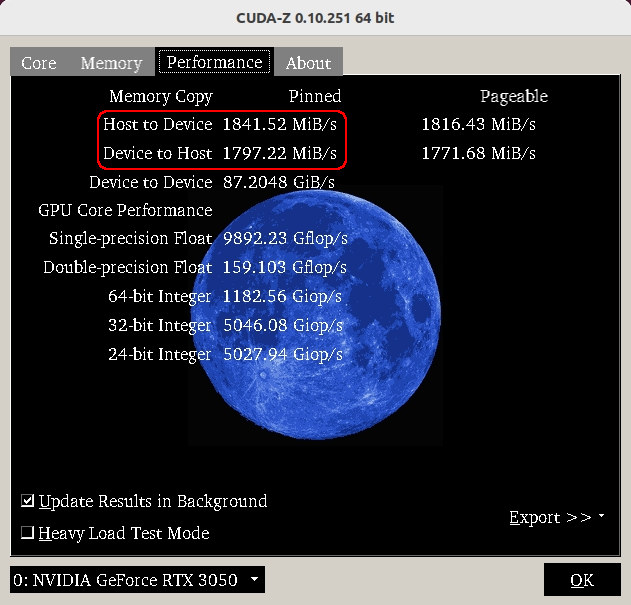The height and width of the screenshot is (605, 631).
Task: Click the CUDA-Z 0.10.251 64 bit title bar
Action: pos(316,18)
